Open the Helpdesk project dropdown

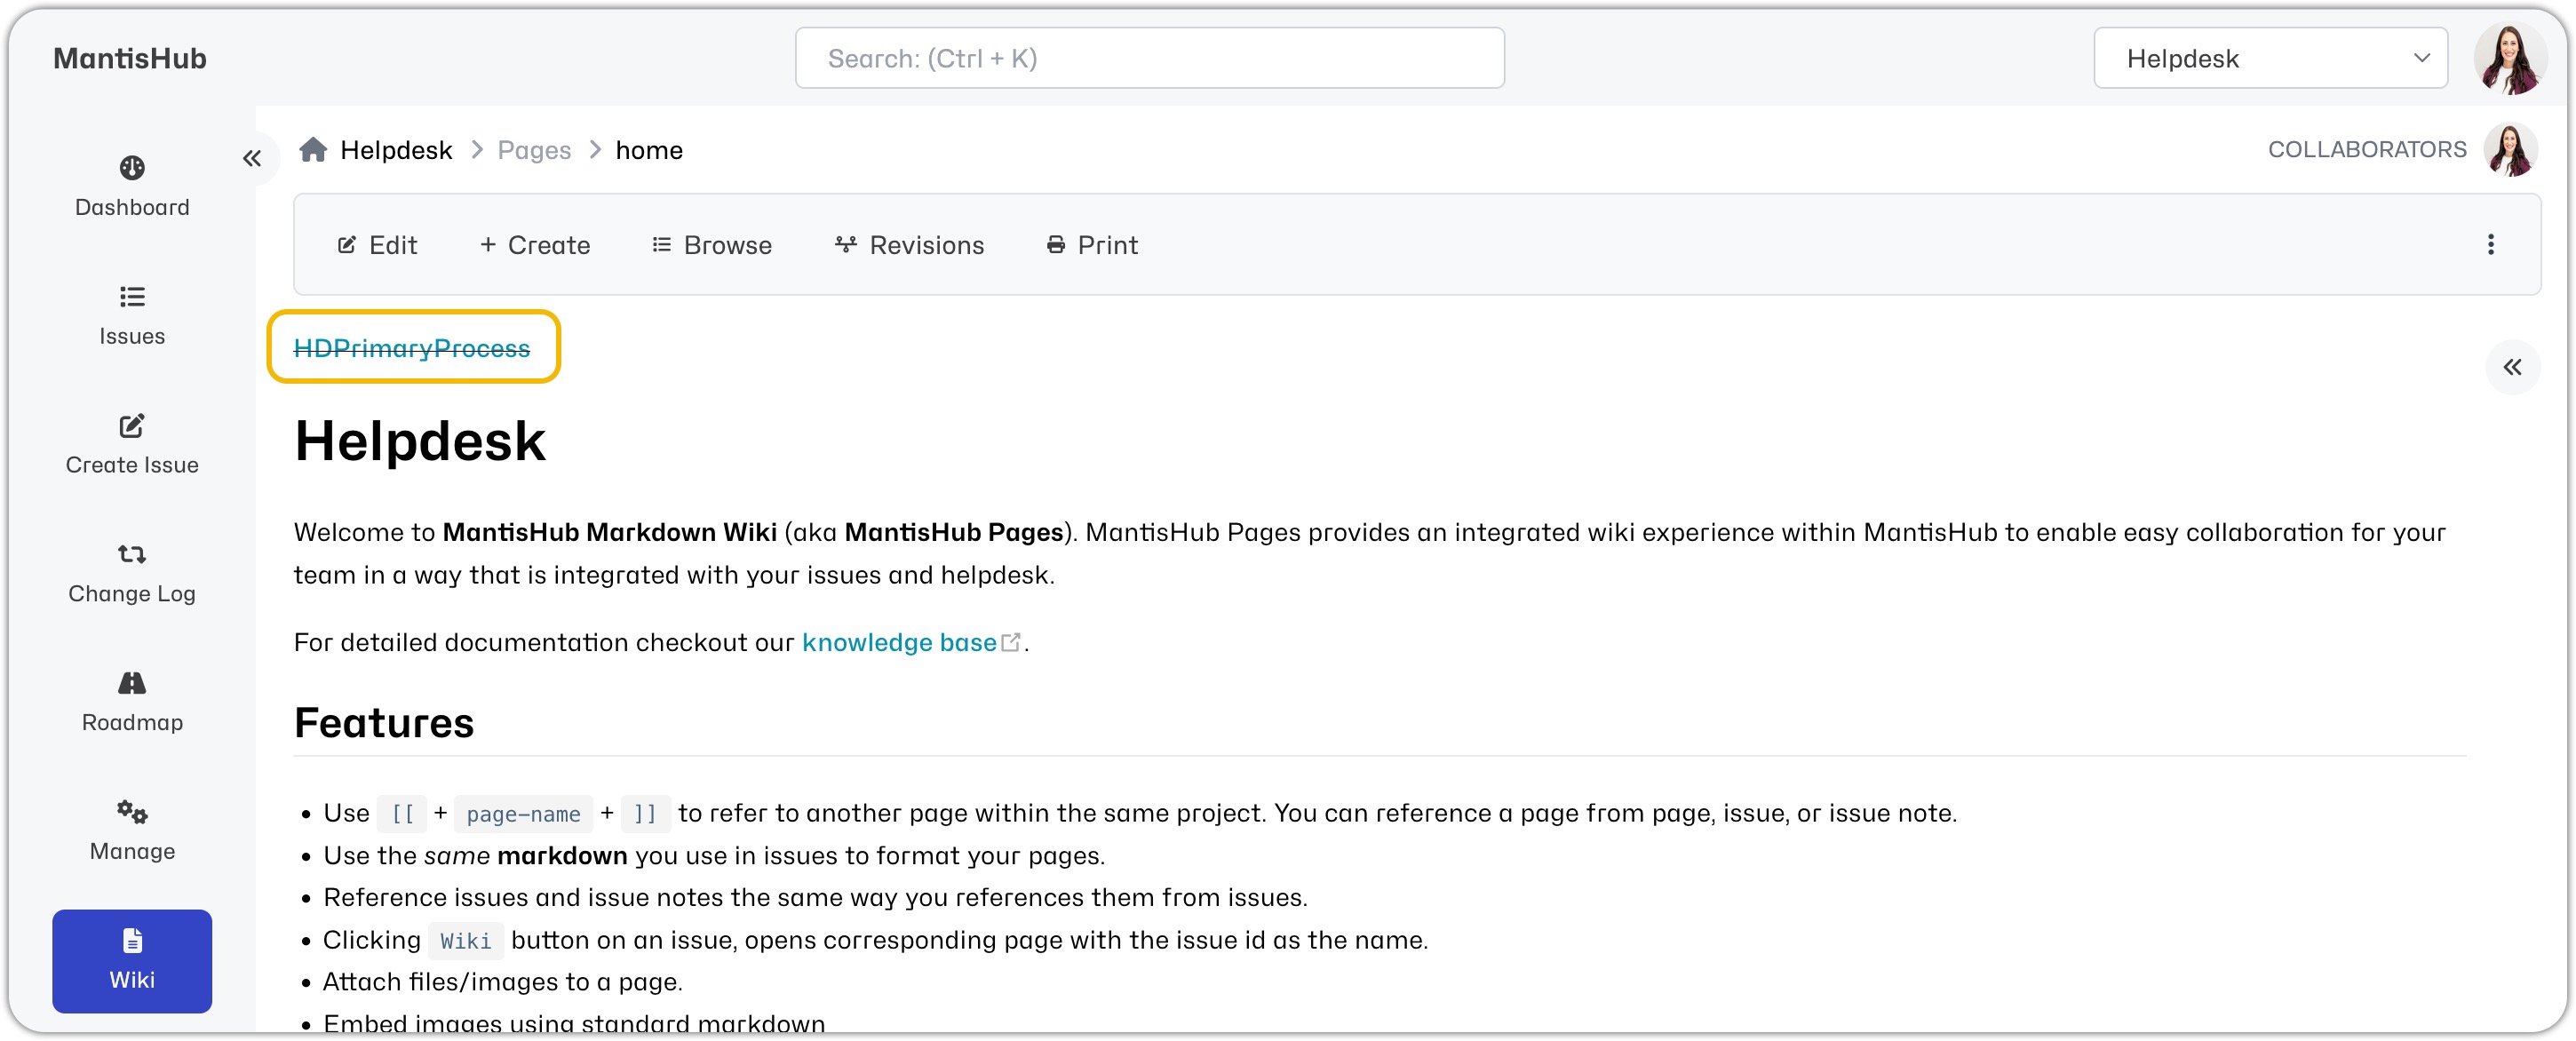pyautogui.click(x=2270, y=58)
